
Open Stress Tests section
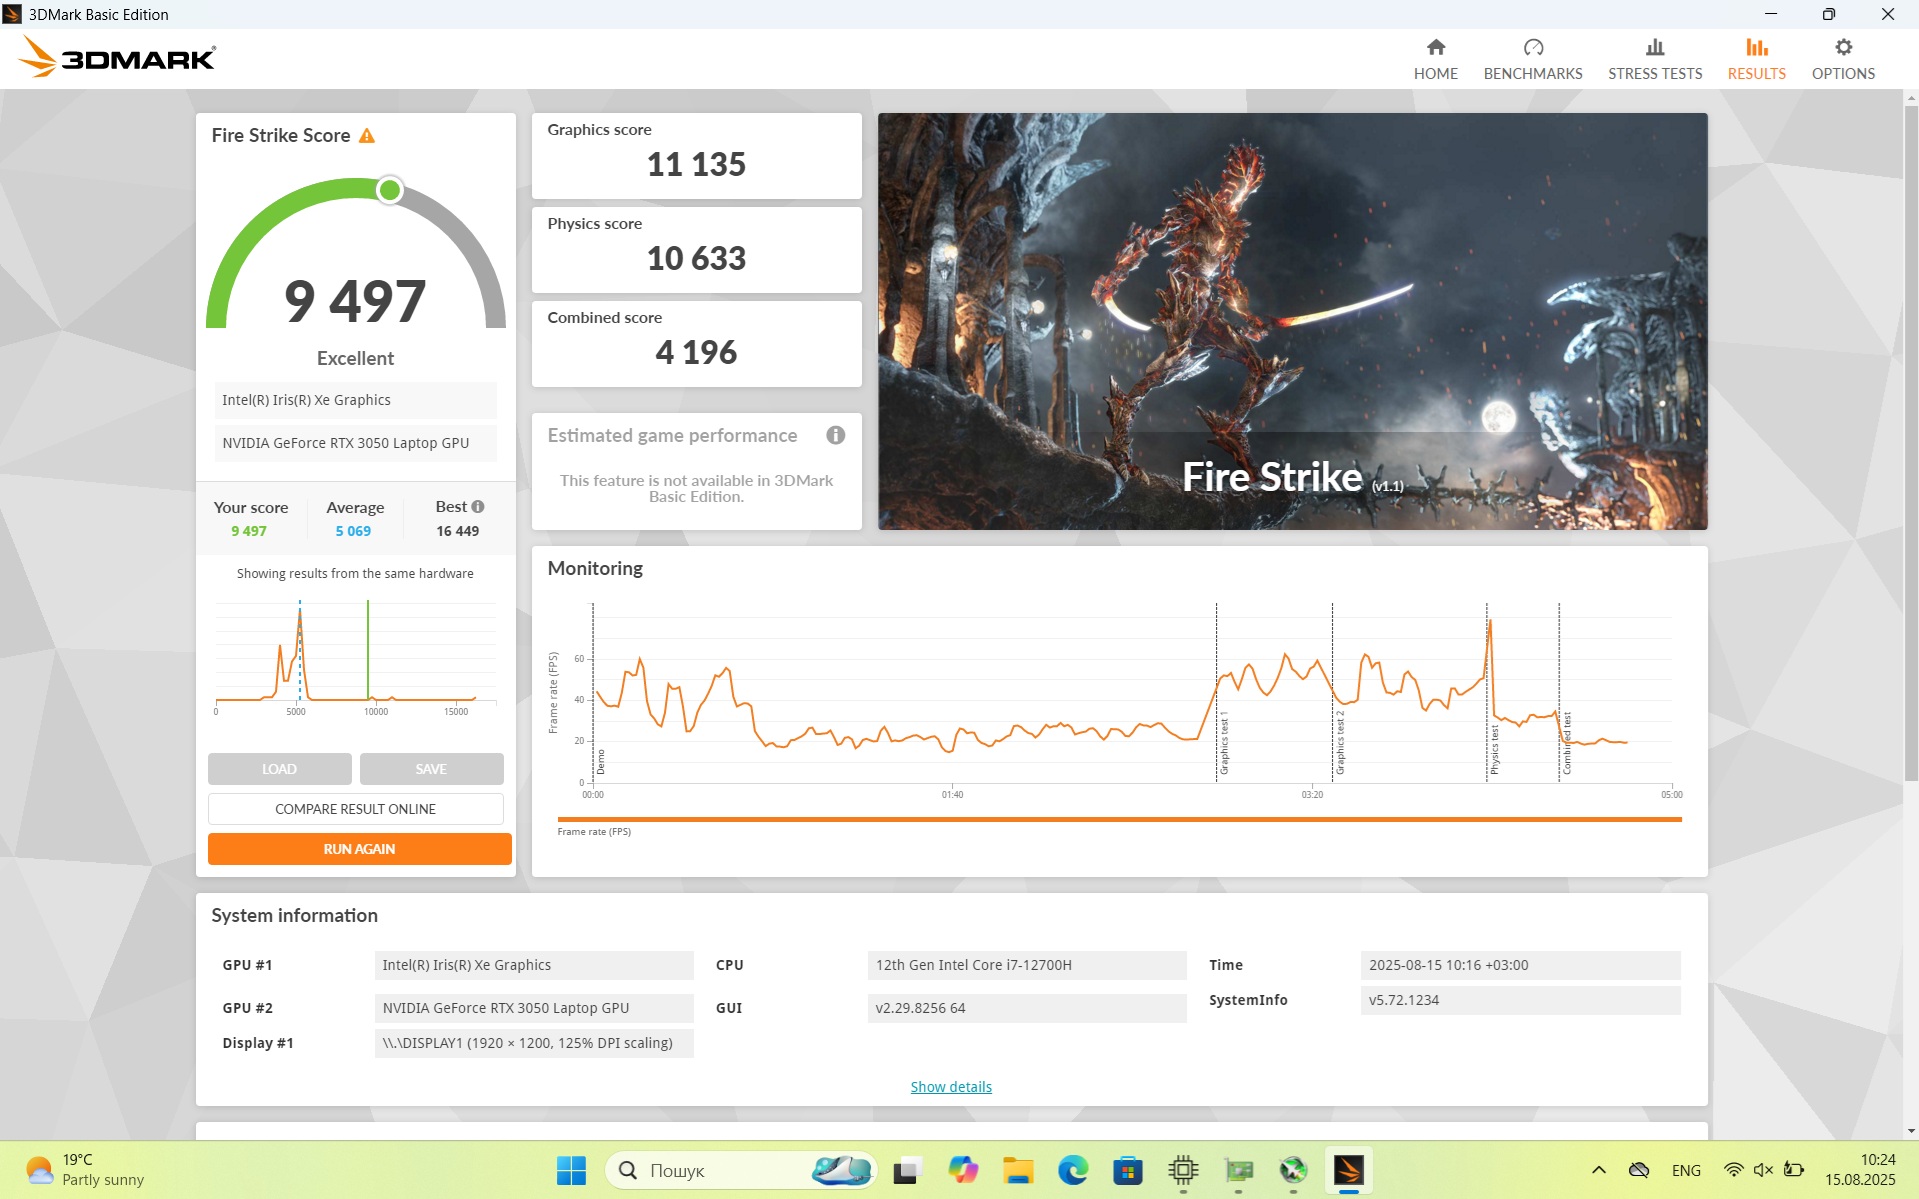[1654, 60]
